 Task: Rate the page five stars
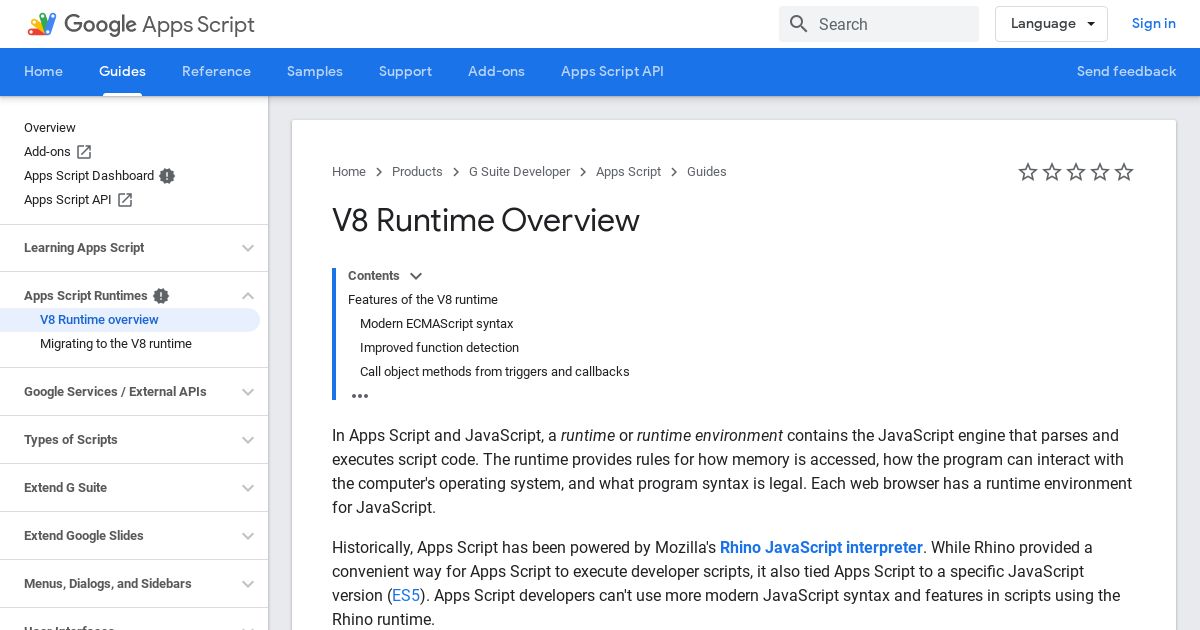pyautogui.click(x=1124, y=172)
